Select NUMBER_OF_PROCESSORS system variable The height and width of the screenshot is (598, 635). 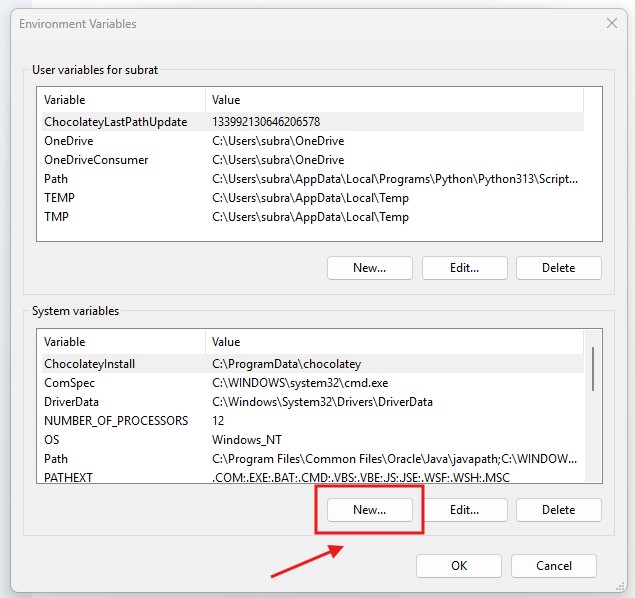click(115, 421)
